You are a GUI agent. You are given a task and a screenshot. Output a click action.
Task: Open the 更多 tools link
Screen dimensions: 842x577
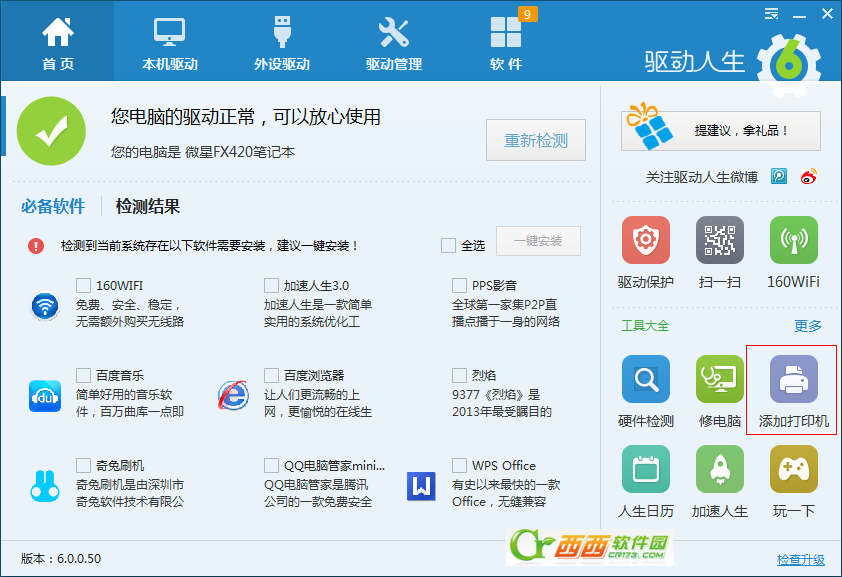(x=808, y=325)
